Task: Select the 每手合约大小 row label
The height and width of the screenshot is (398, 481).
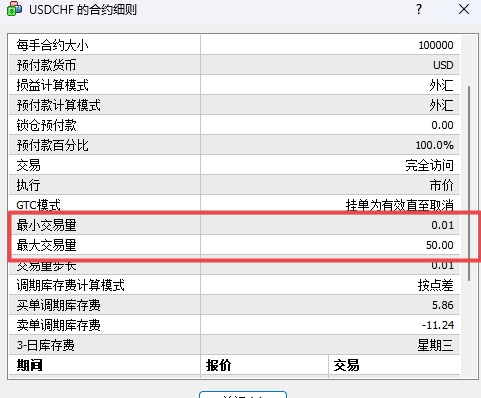Action: click(52, 45)
